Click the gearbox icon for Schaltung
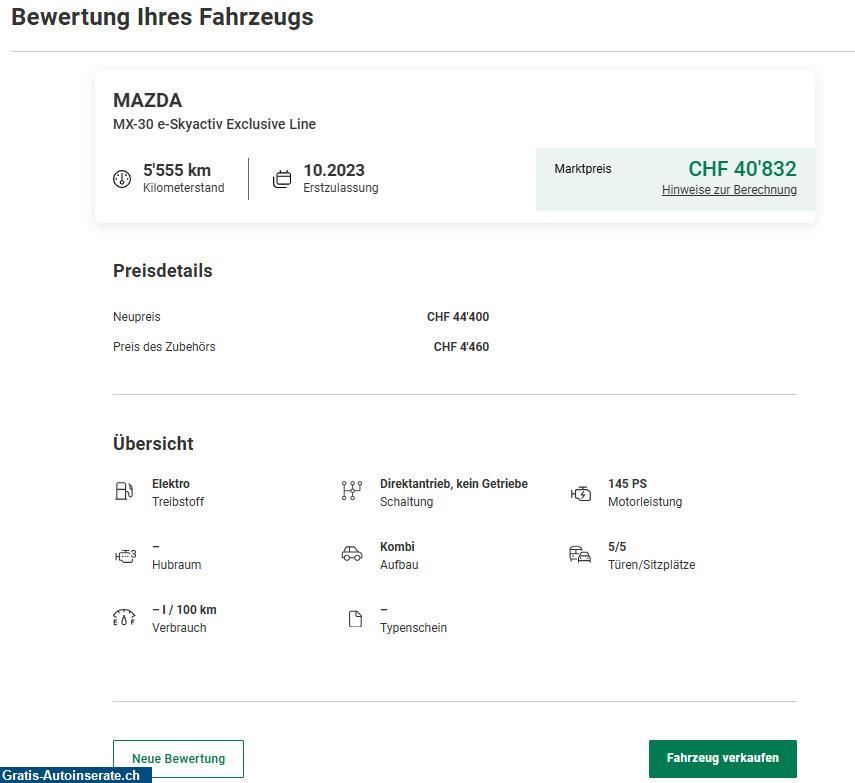 352,491
